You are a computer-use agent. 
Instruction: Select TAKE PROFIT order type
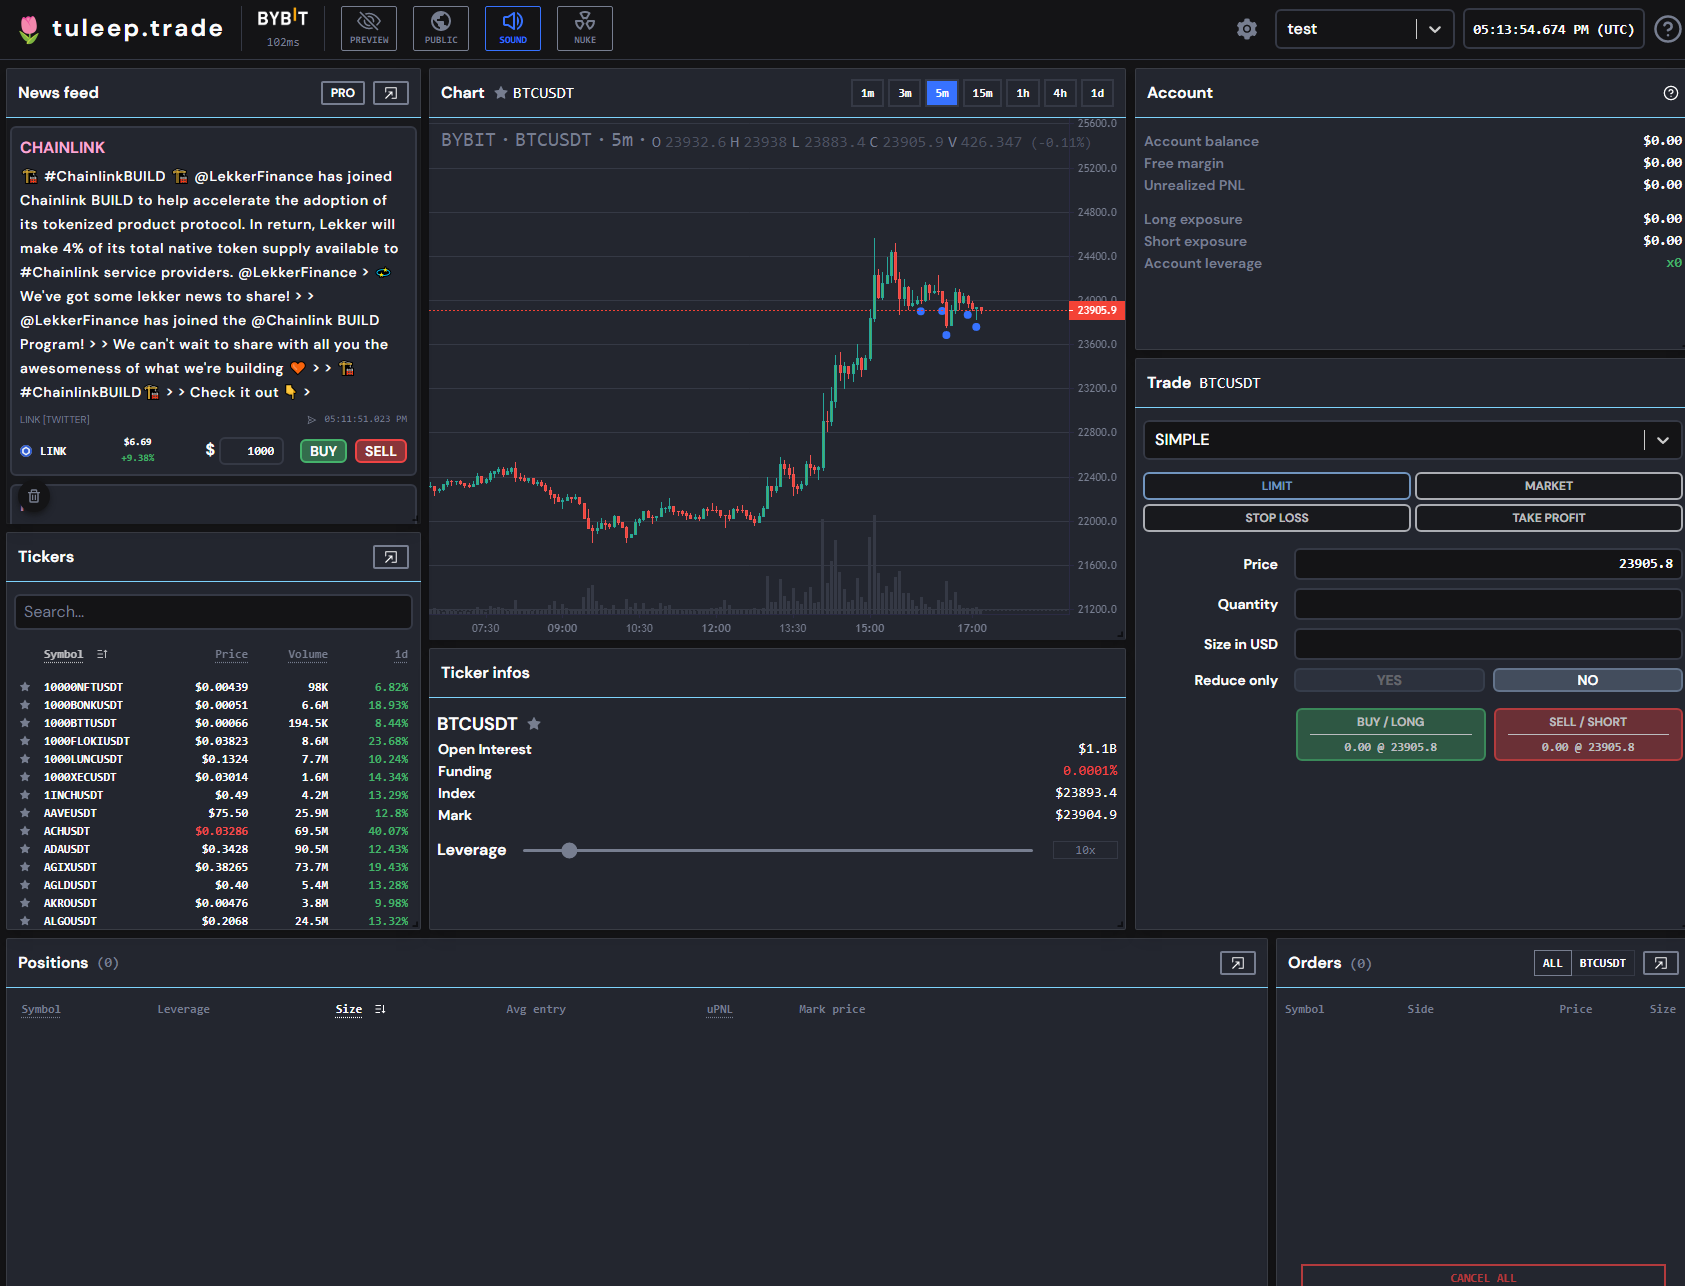click(1549, 518)
